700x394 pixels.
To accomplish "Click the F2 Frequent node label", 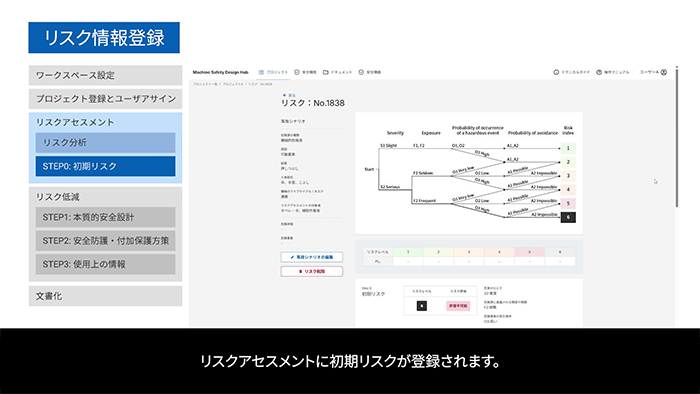I will click(x=424, y=201).
